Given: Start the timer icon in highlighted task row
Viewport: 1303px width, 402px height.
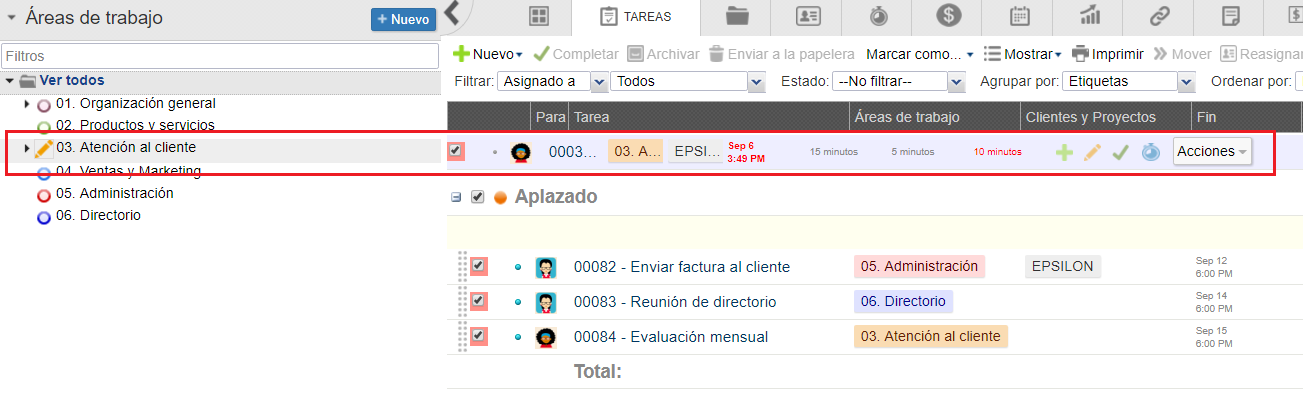Looking at the screenshot, I should click(x=1150, y=152).
